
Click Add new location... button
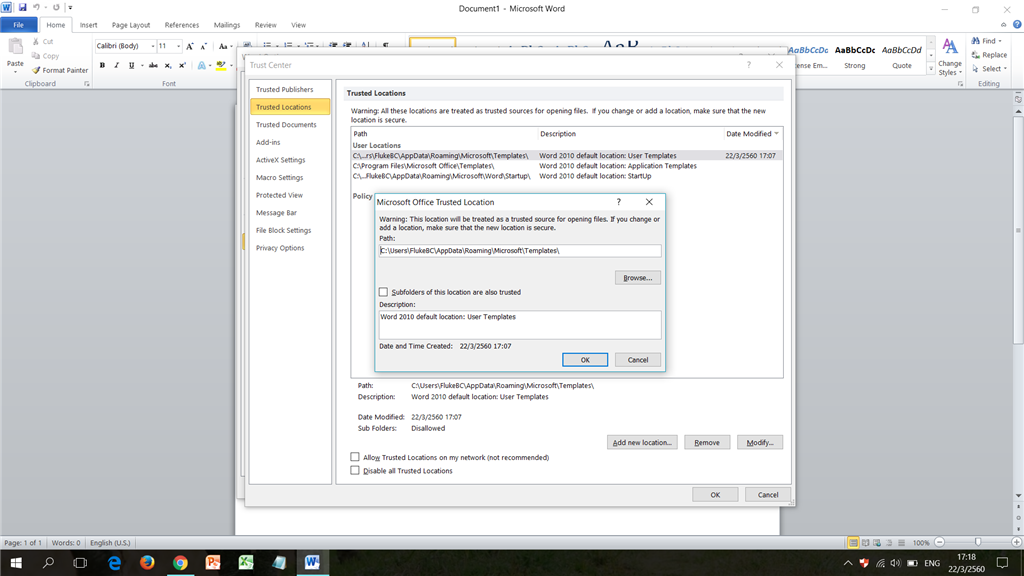(642, 442)
